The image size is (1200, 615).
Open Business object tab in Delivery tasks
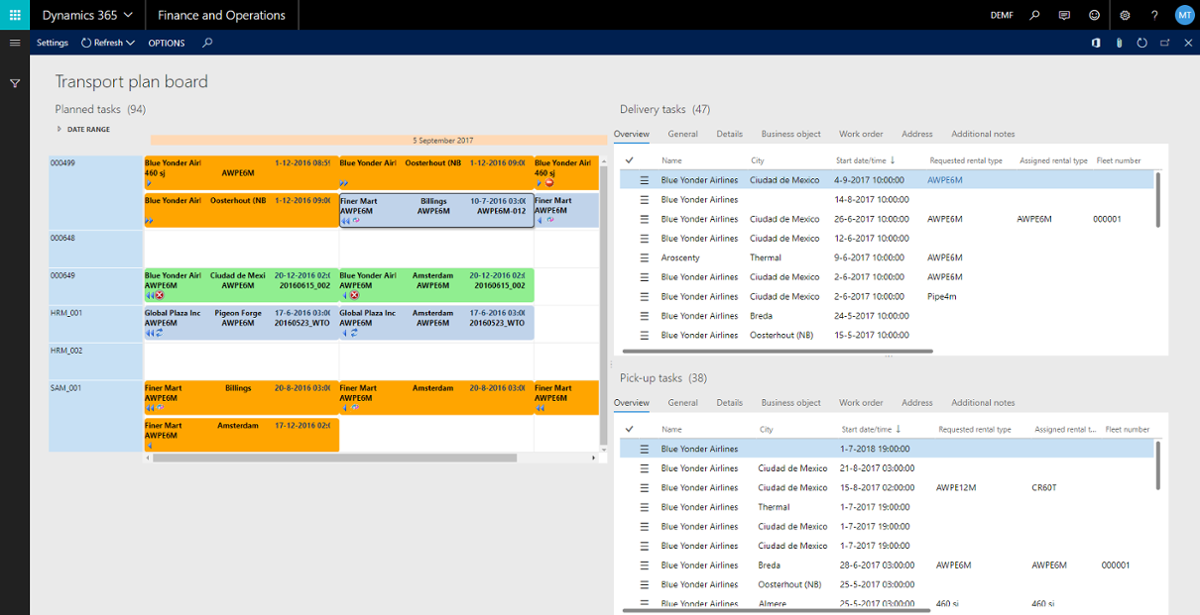tap(791, 134)
